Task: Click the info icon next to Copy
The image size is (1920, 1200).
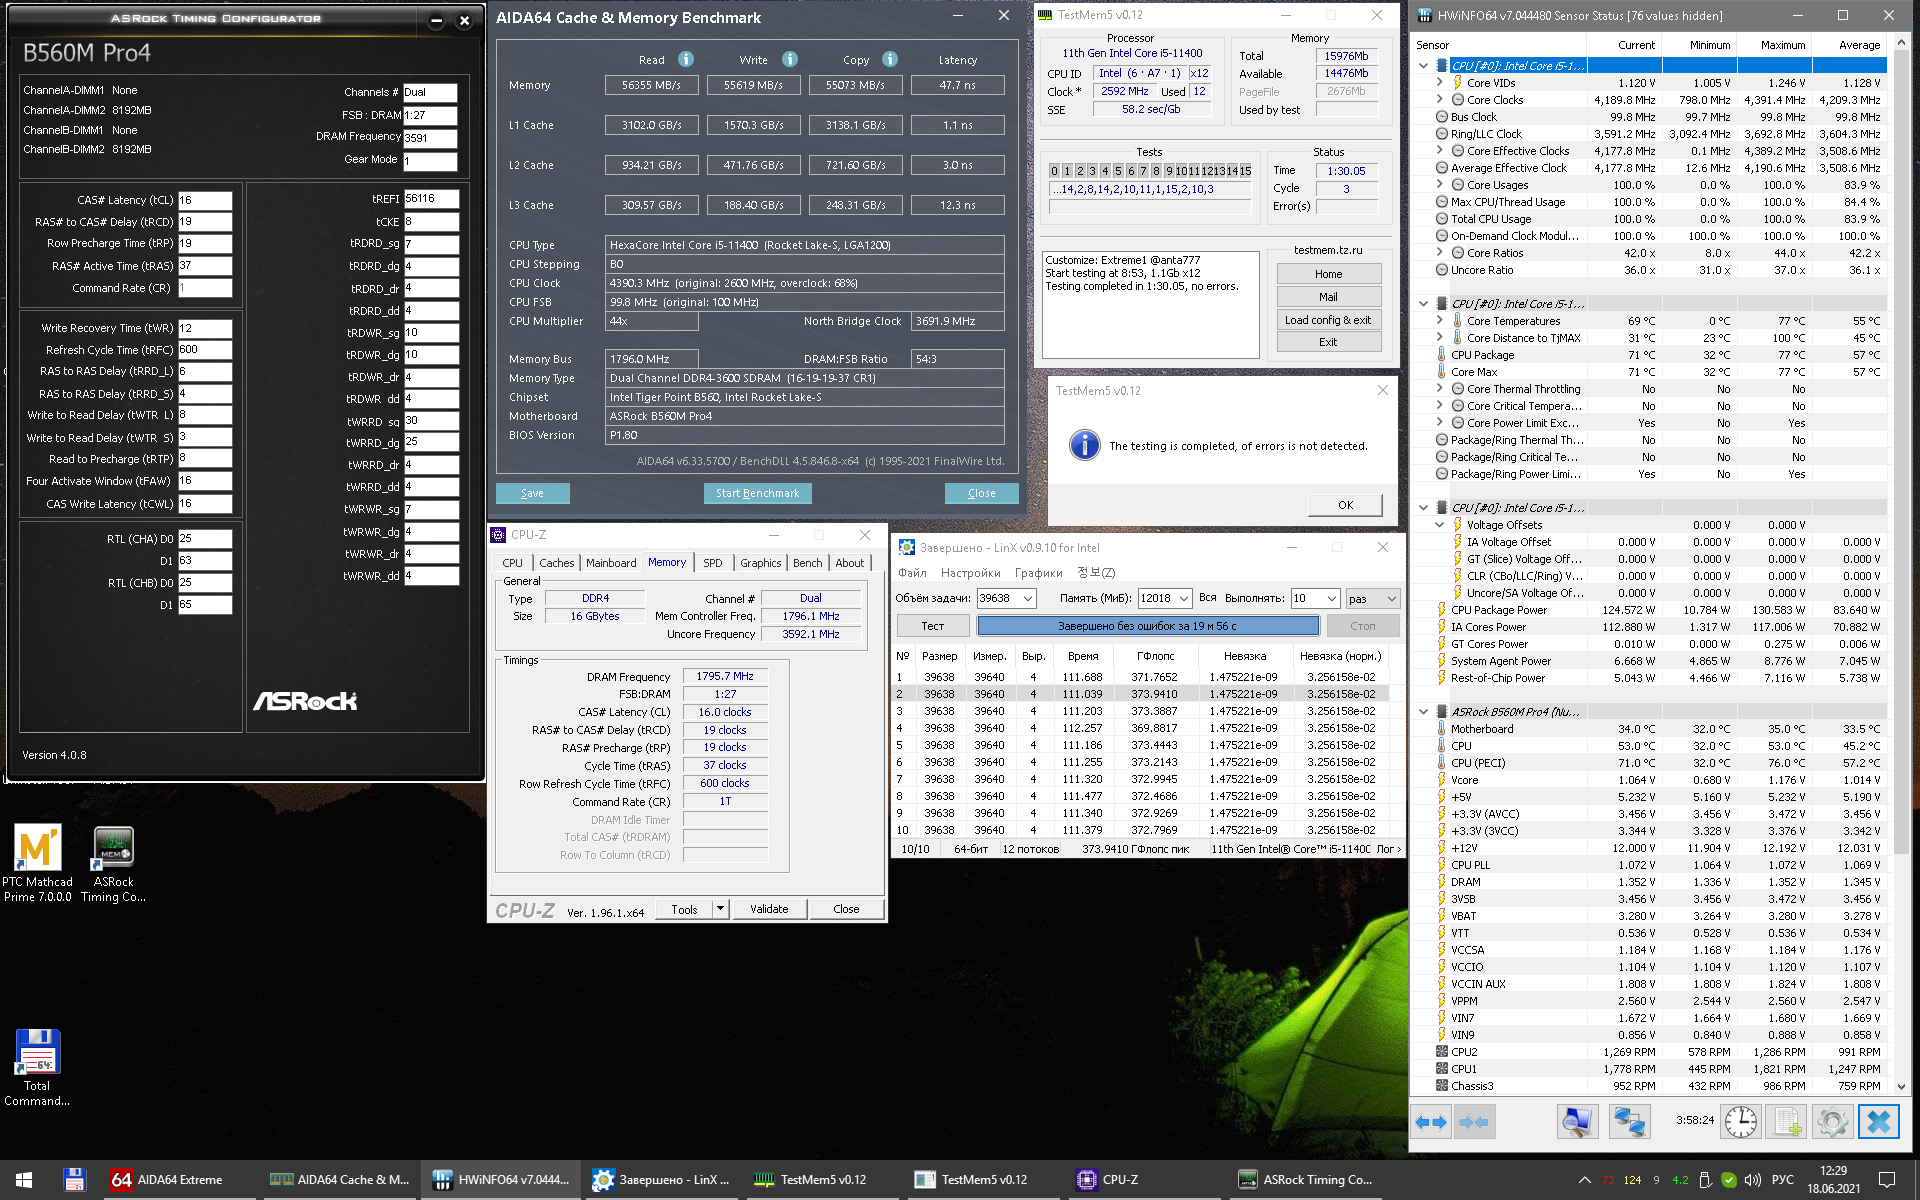Action: click(x=890, y=59)
